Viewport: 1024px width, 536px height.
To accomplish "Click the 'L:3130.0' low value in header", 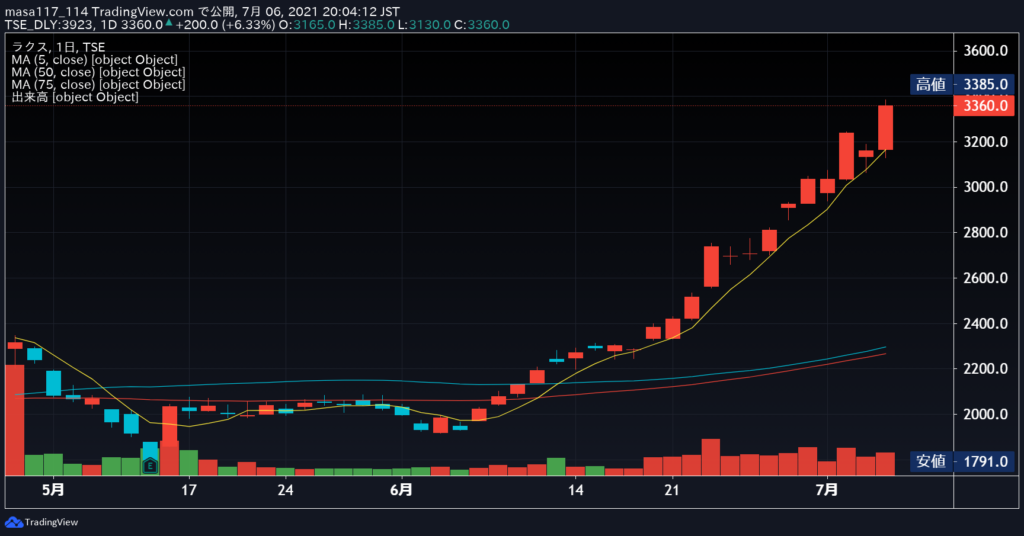I will (x=424, y=25).
